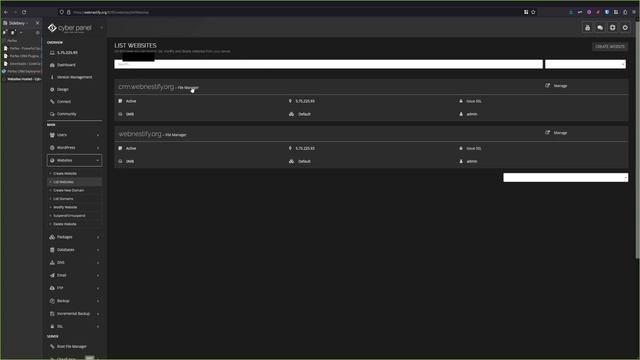Focus the website search field
Image resolution: width=640 pixels, height=360 pixels.
pyautogui.click(x=329, y=64)
